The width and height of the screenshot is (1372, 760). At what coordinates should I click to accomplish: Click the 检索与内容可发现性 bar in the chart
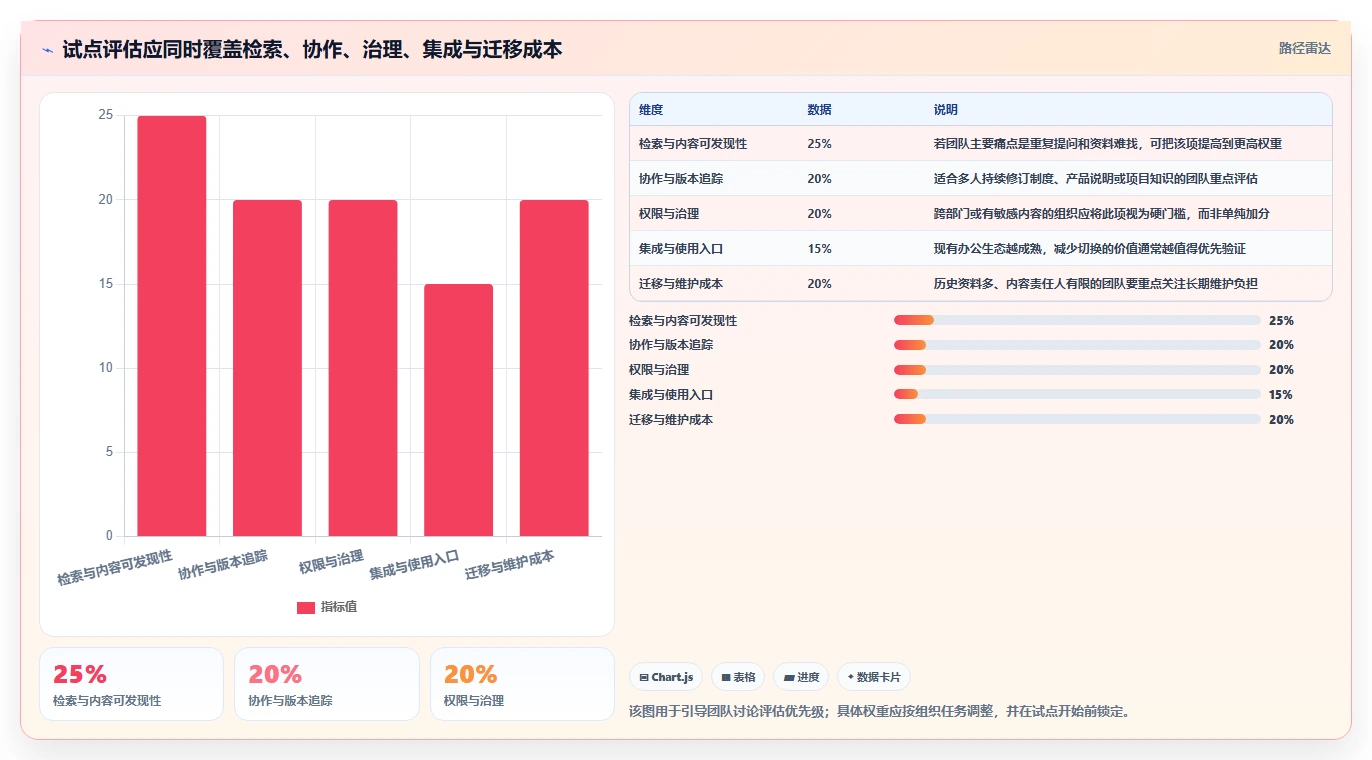click(172, 326)
